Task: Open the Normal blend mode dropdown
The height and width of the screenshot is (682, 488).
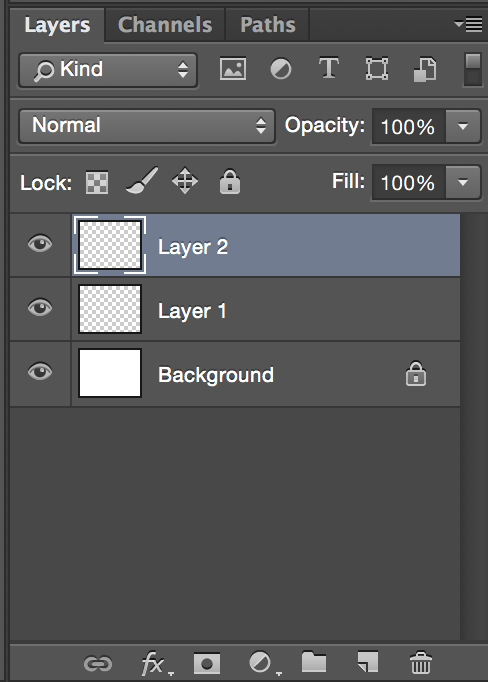Action: pos(147,126)
